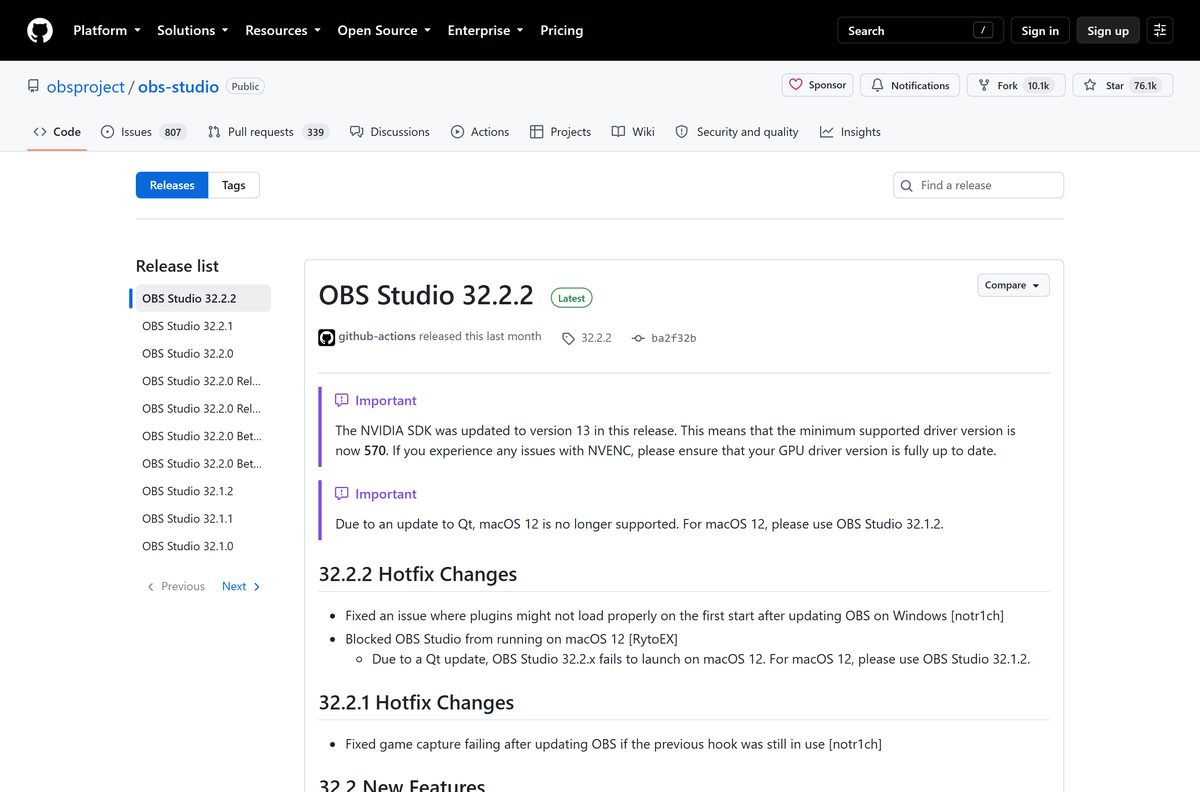Expand the Resources menu
Screen dimensions: 1200x792
click(283, 30)
